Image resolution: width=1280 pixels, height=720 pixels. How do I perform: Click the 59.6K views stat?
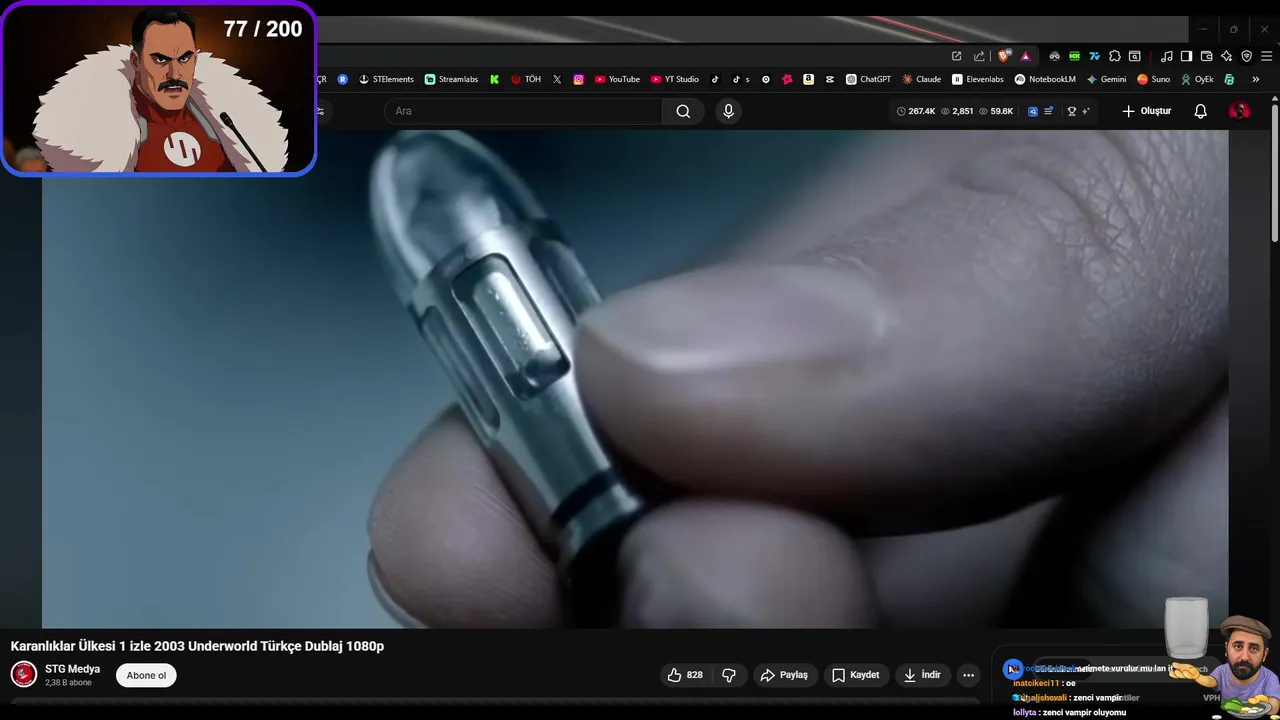coord(995,111)
